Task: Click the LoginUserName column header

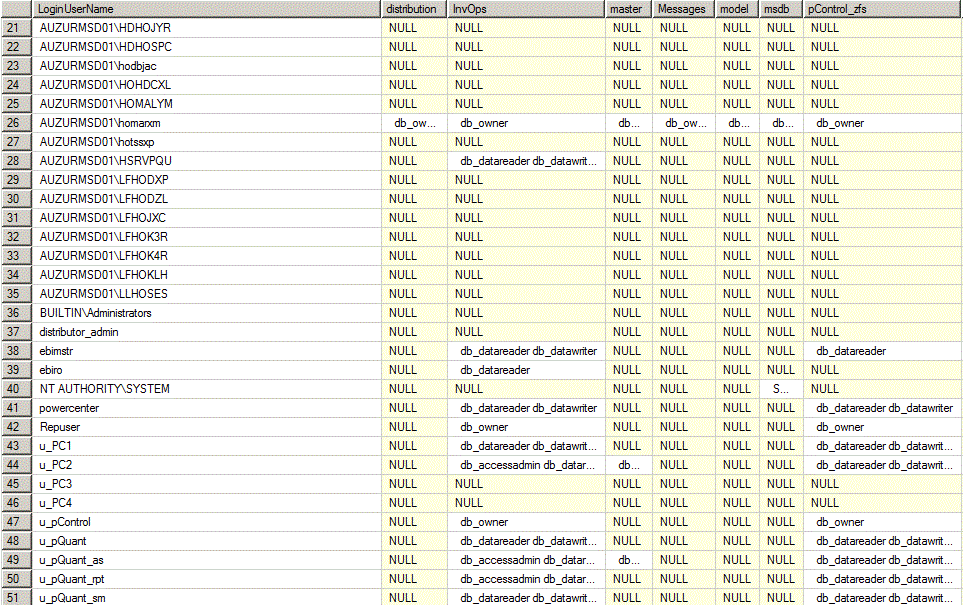Action: (x=206, y=9)
